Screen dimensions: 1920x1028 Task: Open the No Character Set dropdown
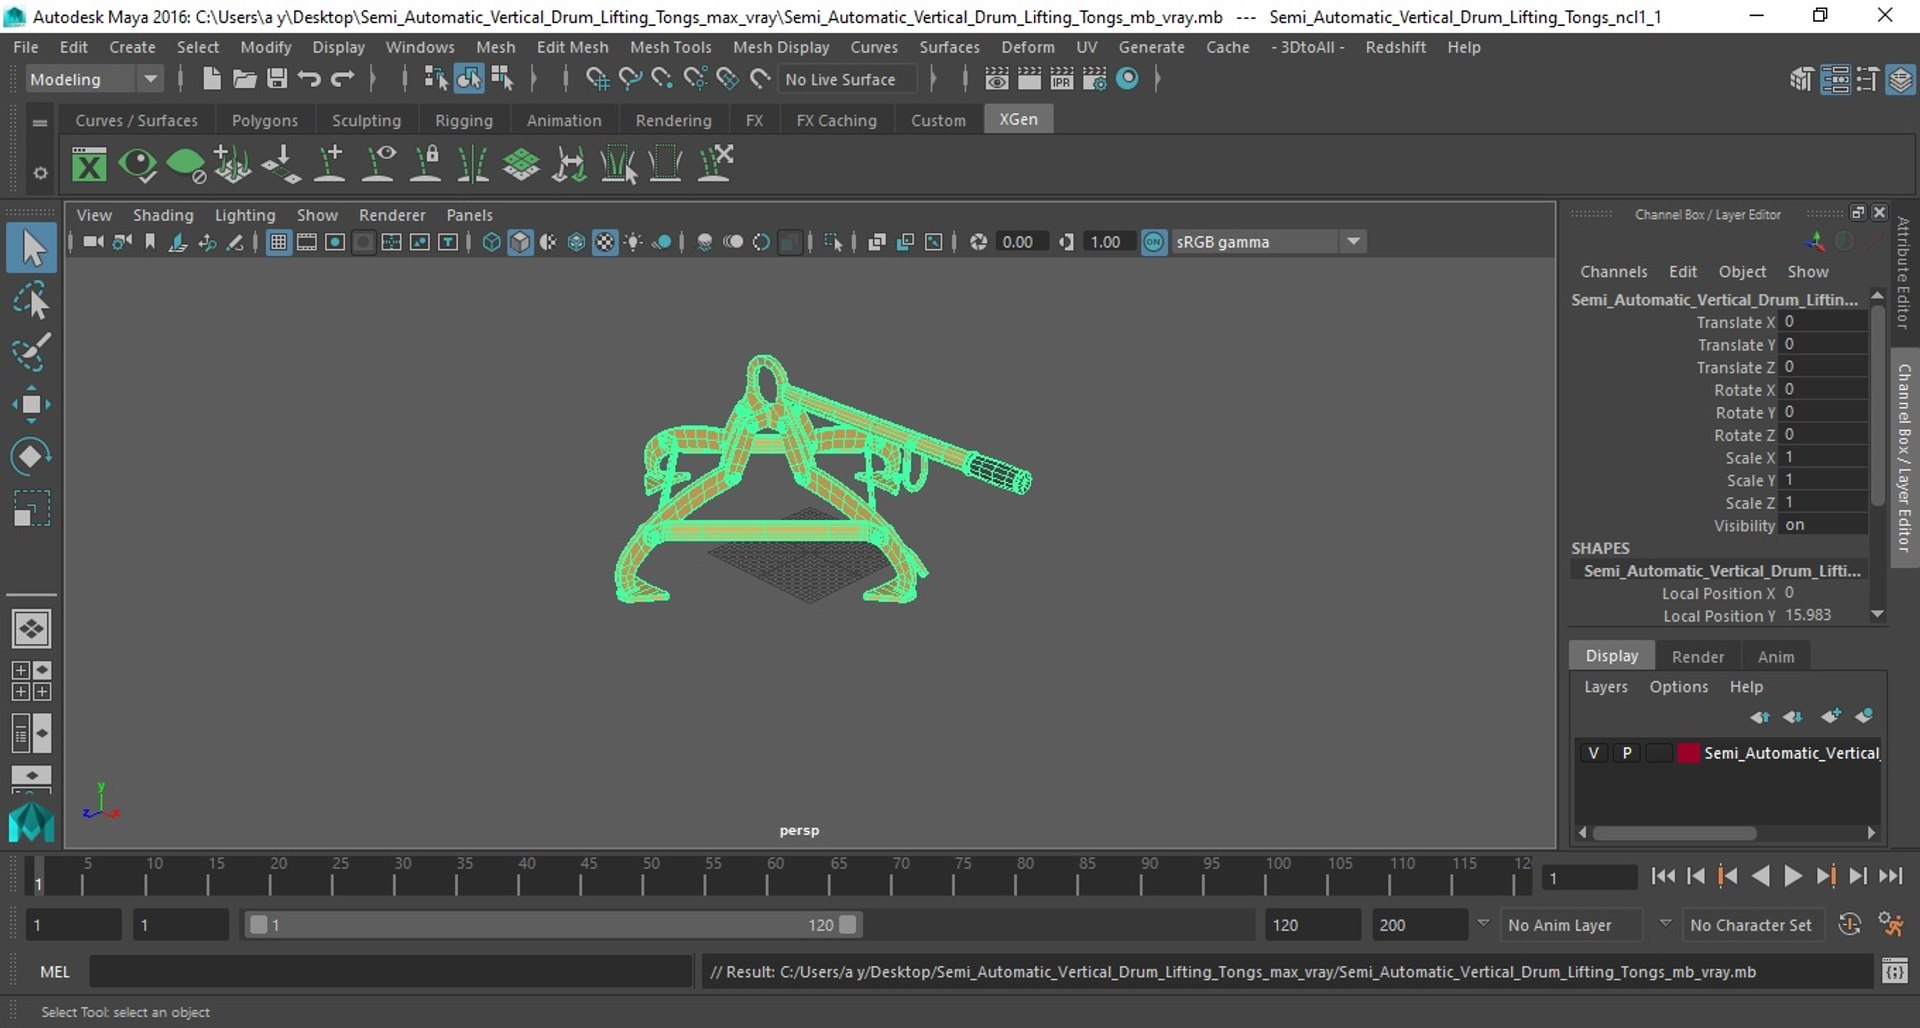(x=1753, y=925)
